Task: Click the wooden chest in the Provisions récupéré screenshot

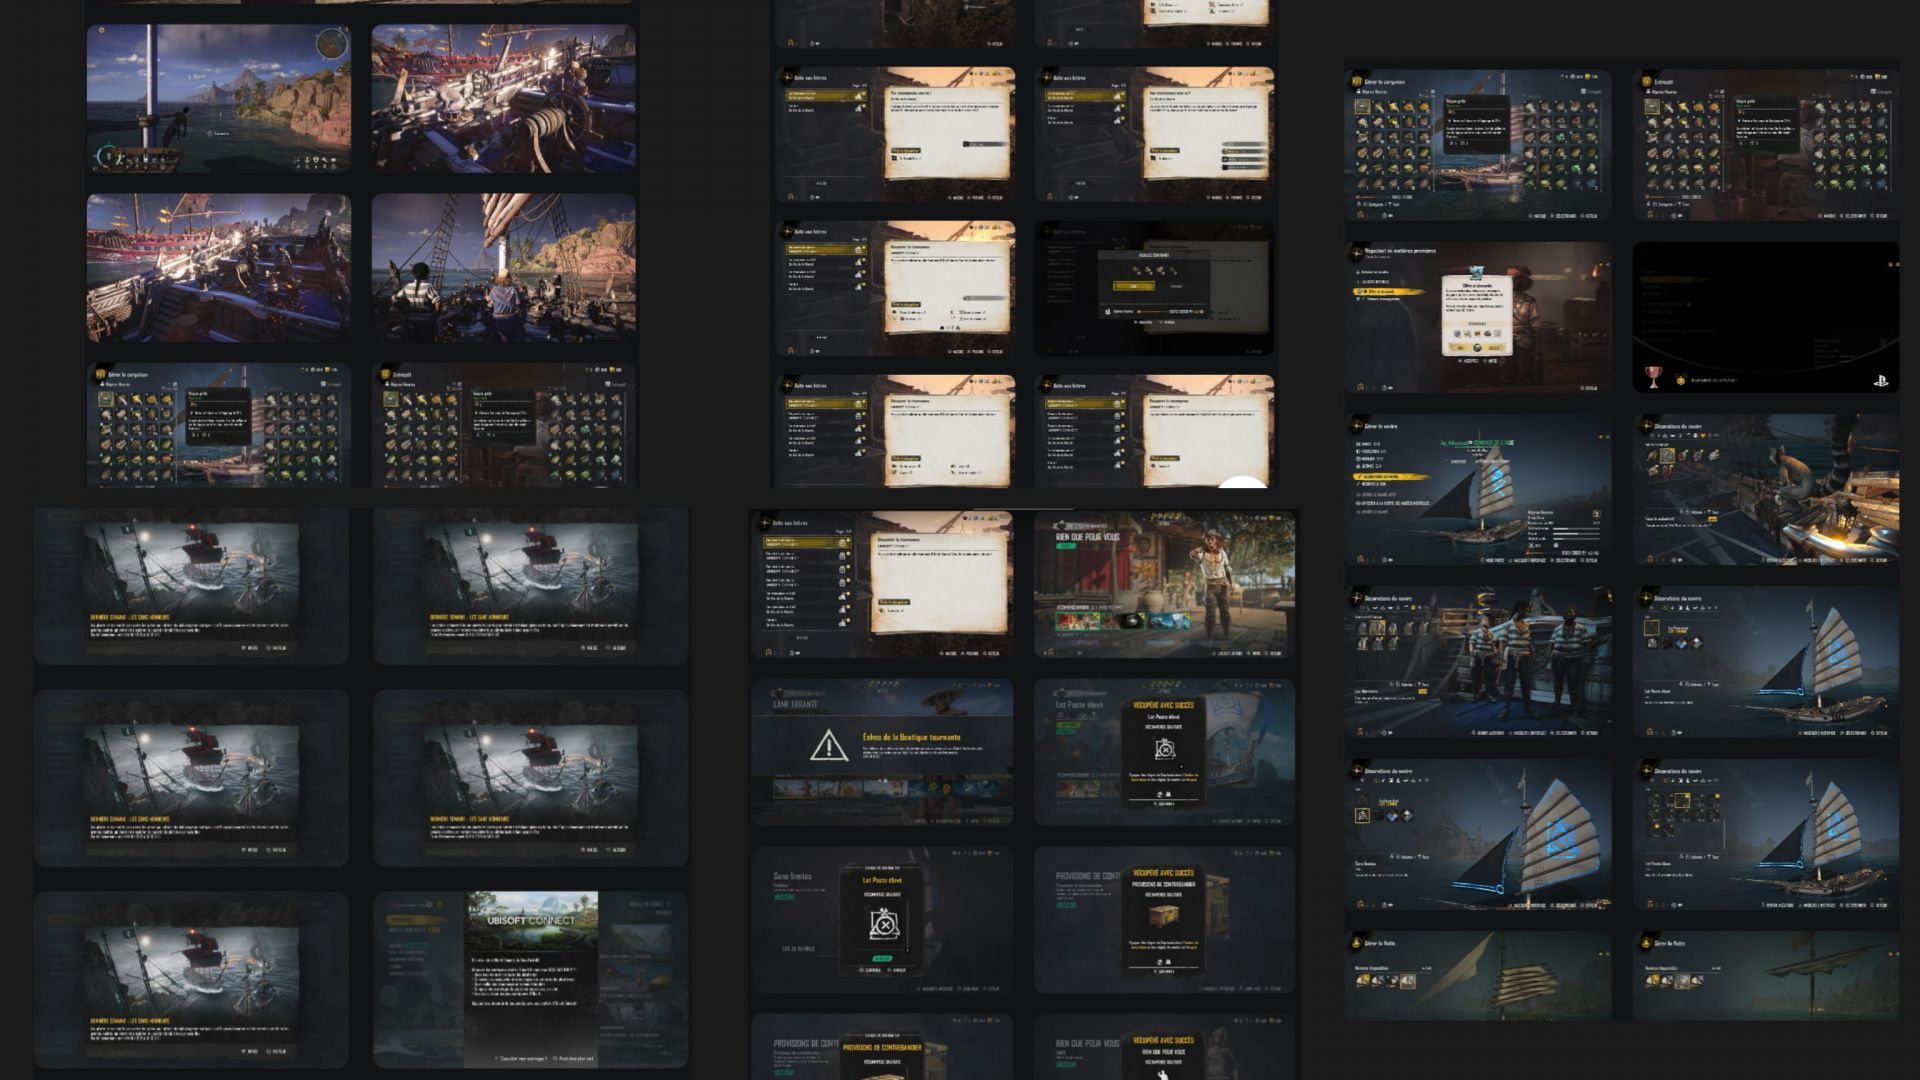Action: click(1163, 916)
